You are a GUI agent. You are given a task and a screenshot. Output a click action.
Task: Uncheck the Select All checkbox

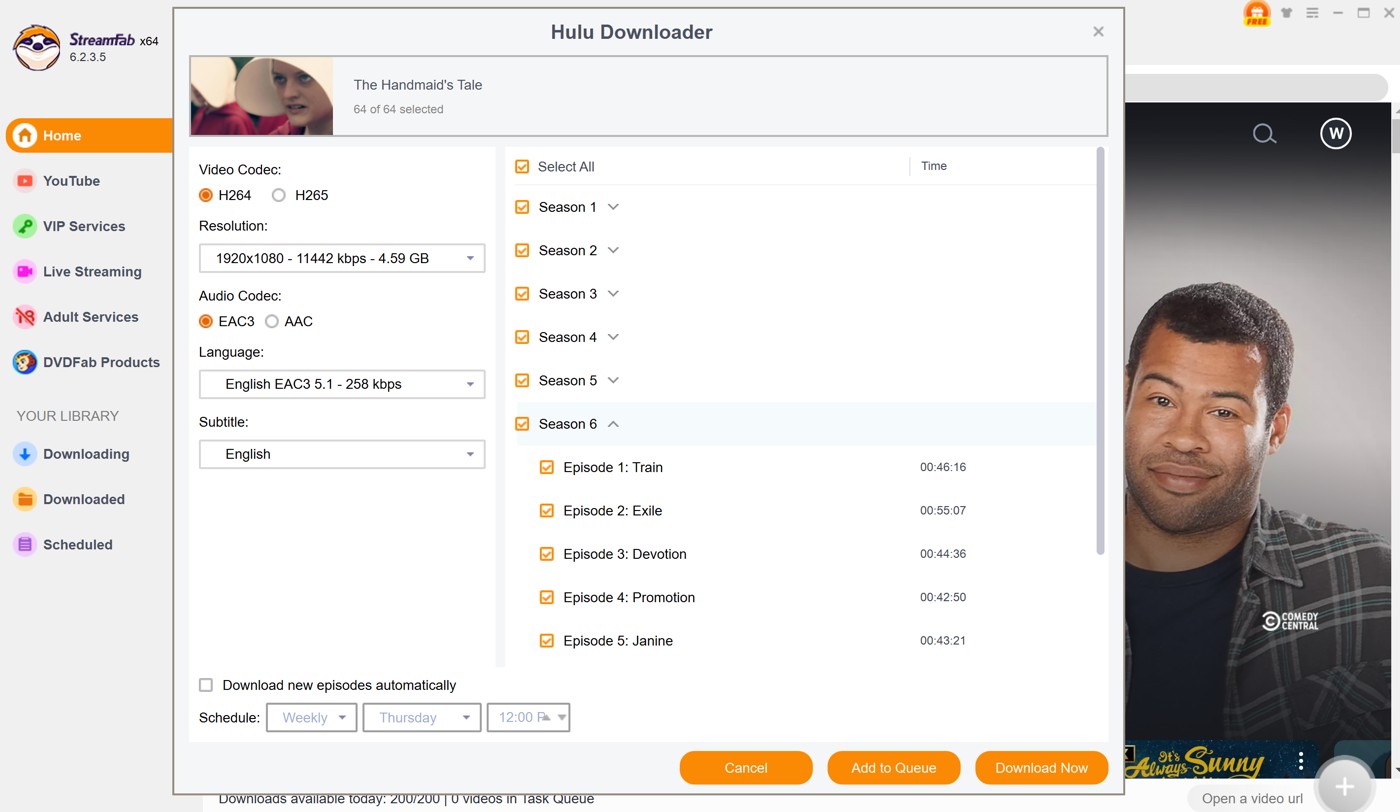point(522,167)
